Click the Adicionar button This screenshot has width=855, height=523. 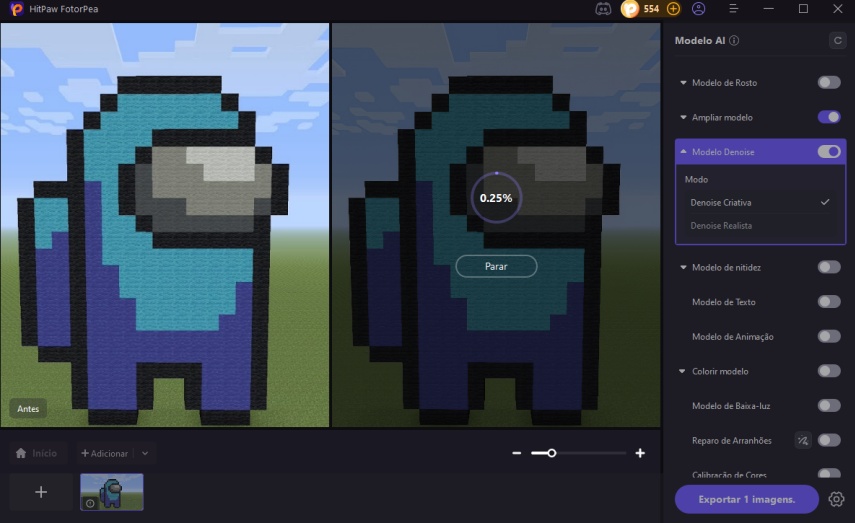coord(104,453)
